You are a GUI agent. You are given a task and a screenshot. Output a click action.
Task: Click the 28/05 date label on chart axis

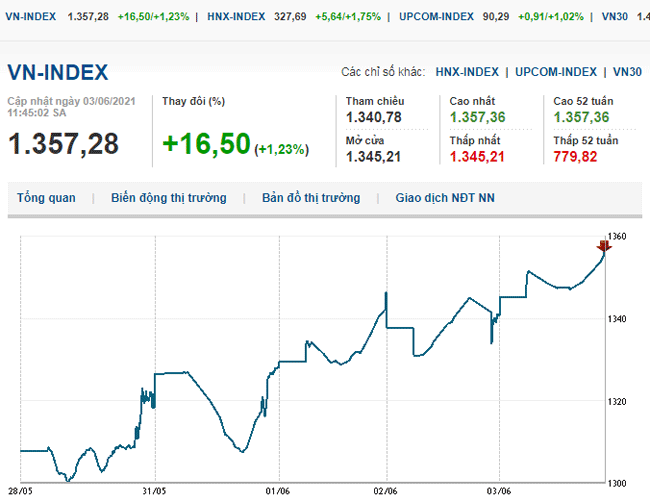20,491
